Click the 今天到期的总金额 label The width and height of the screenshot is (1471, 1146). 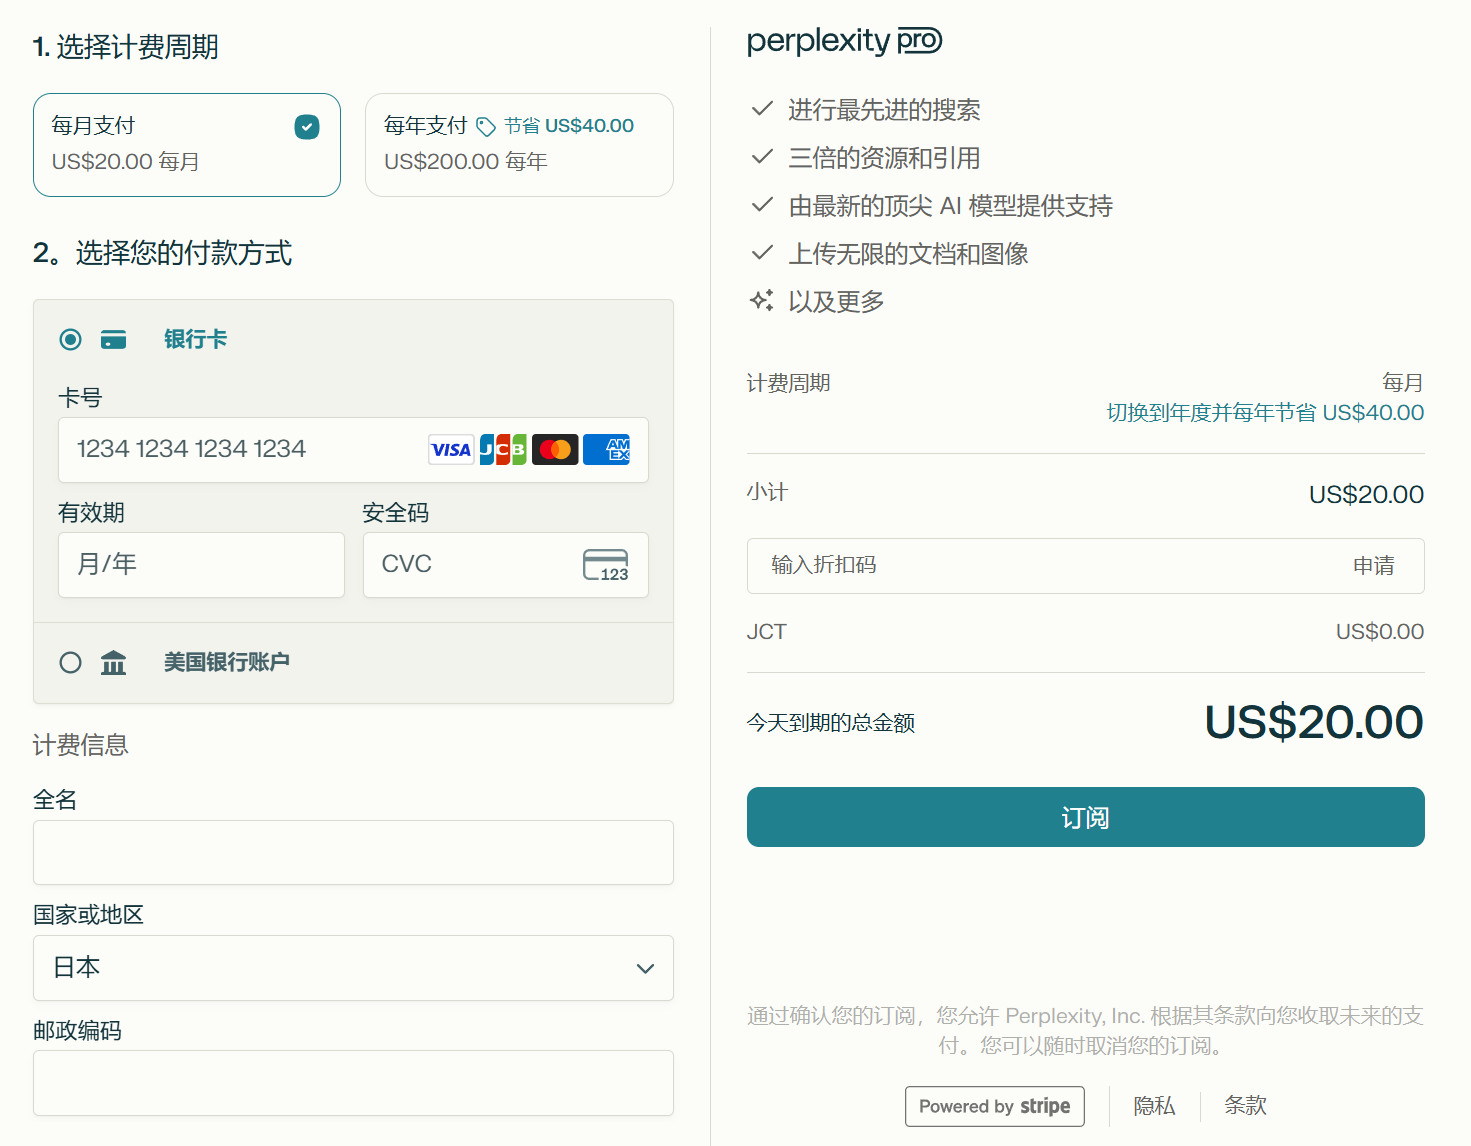(831, 723)
